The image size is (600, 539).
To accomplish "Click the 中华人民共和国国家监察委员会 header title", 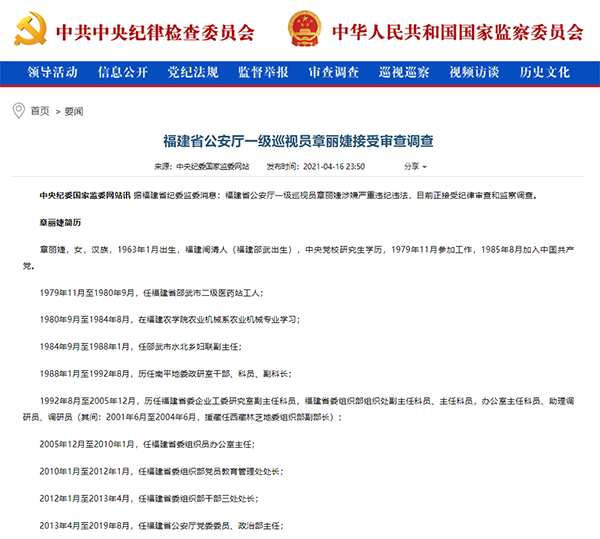I will coord(457,31).
